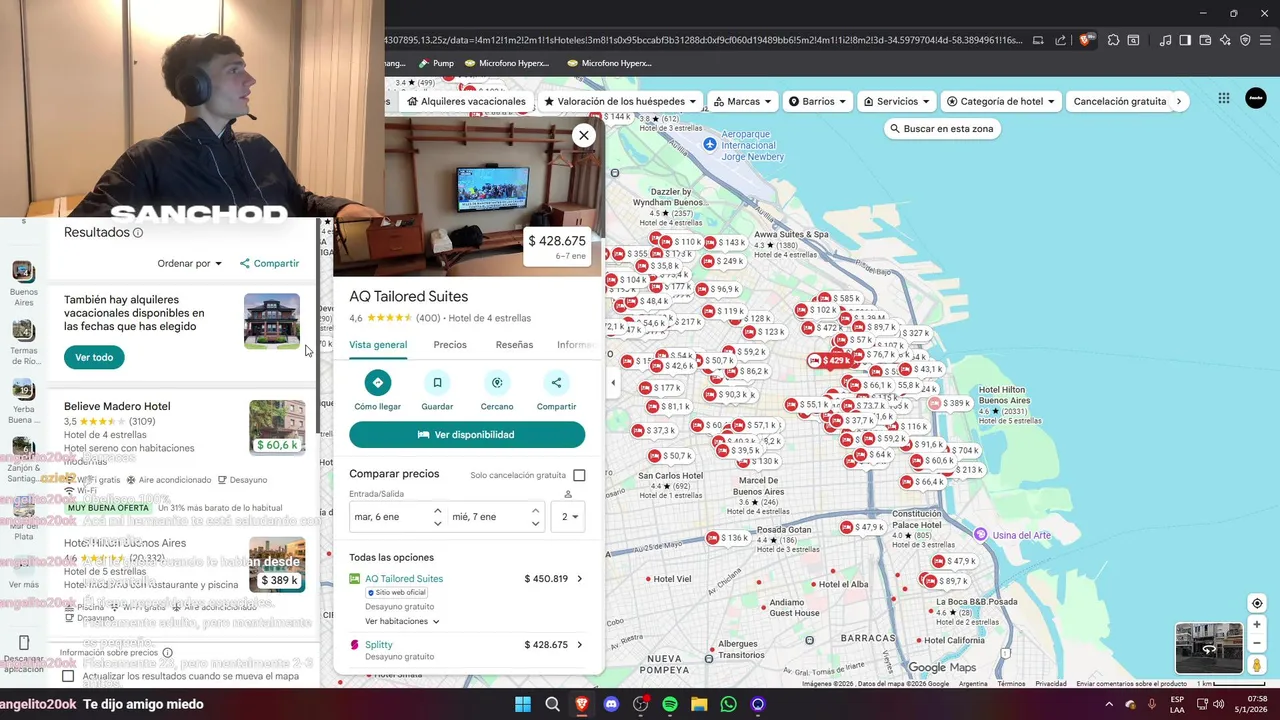1280x720 pixels.
Task: Click the Ver todo button
Action: click(94, 357)
